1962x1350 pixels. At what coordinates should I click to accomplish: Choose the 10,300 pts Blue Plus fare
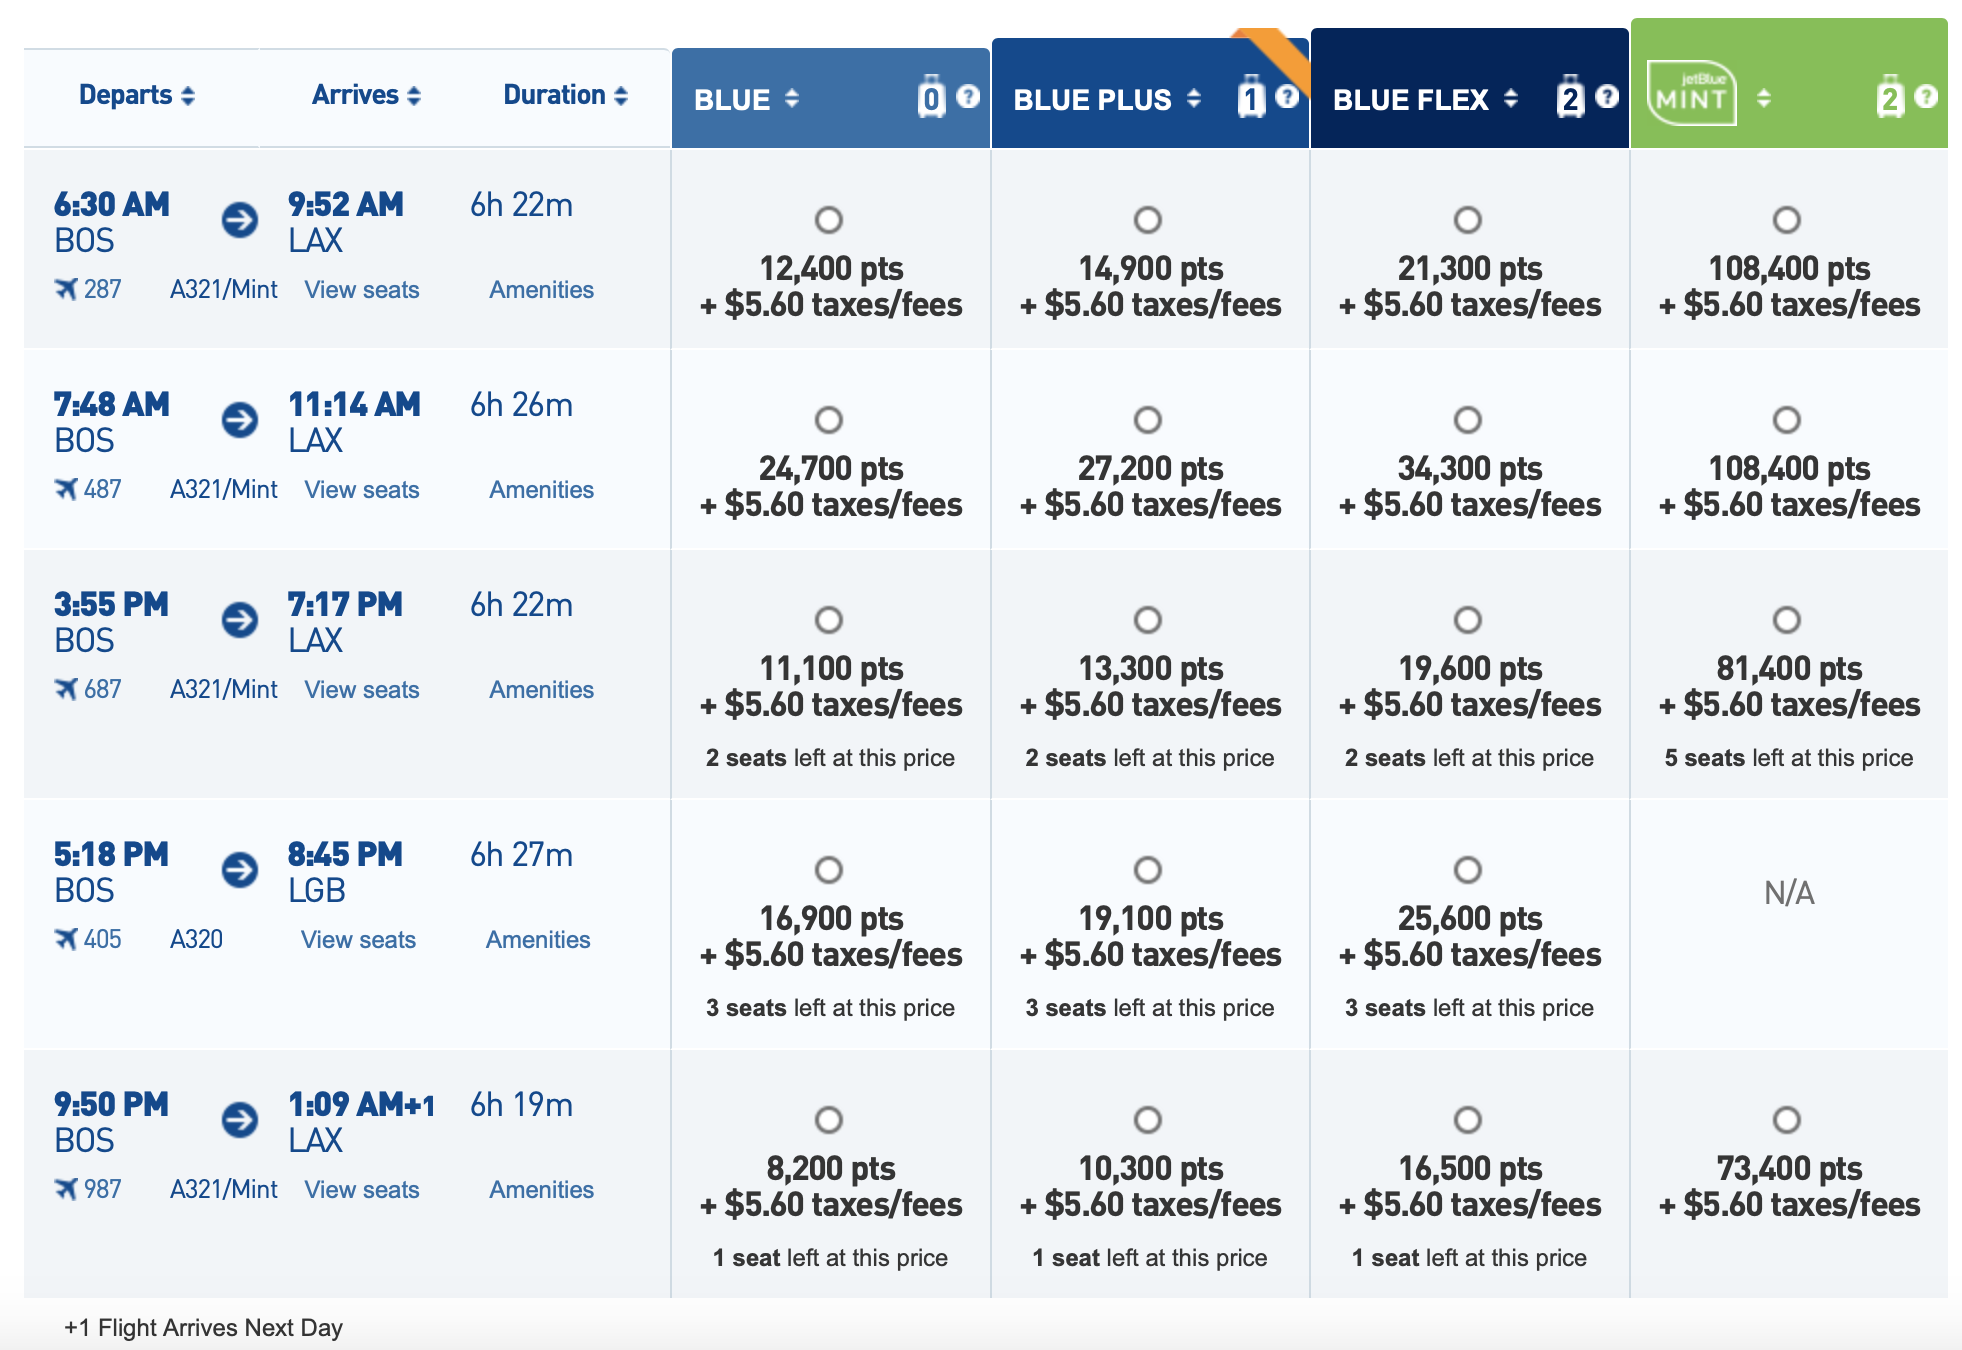(1147, 1120)
